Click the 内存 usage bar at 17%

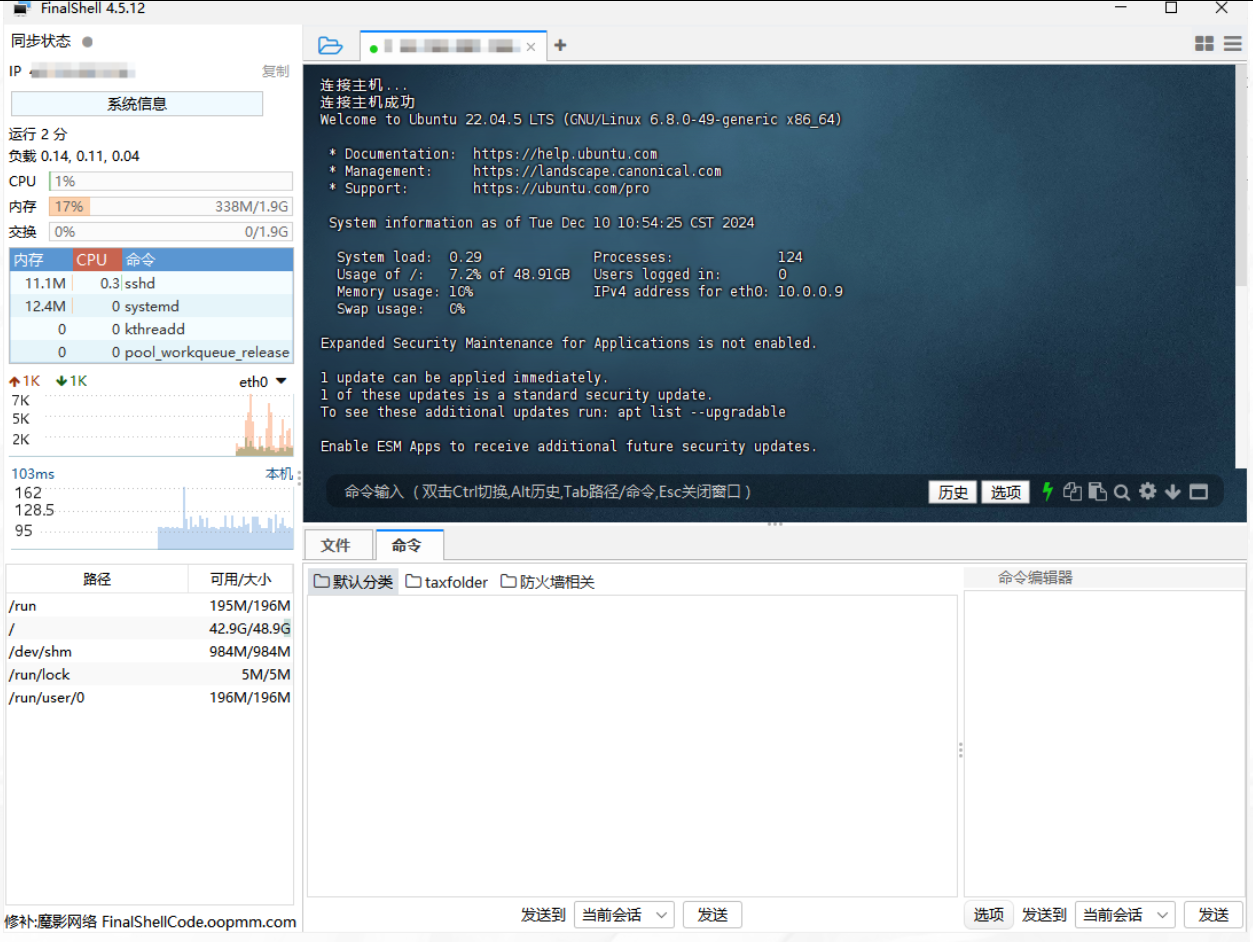pyautogui.click(x=170, y=206)
